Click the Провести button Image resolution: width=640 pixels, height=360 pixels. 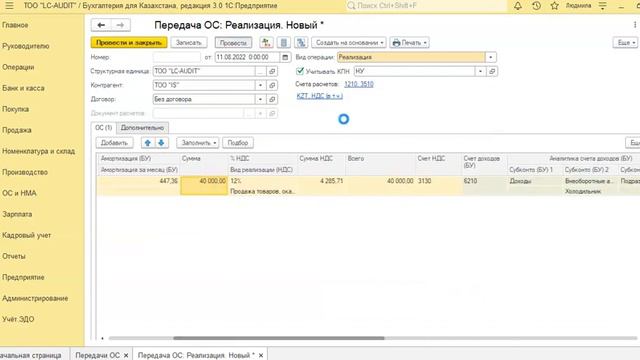[233, 42]
